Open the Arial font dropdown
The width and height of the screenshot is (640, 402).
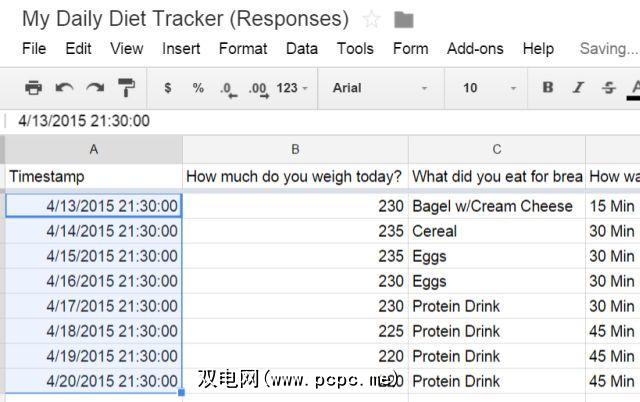tap(380, 88)
